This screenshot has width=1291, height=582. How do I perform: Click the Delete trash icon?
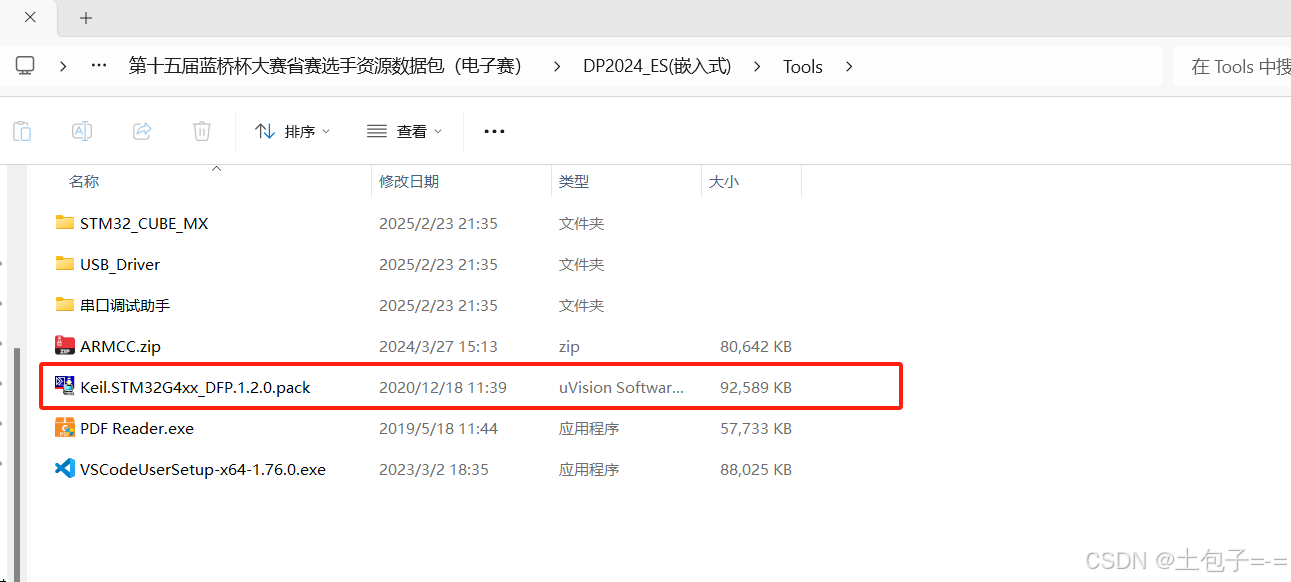(x=202, y=131)
